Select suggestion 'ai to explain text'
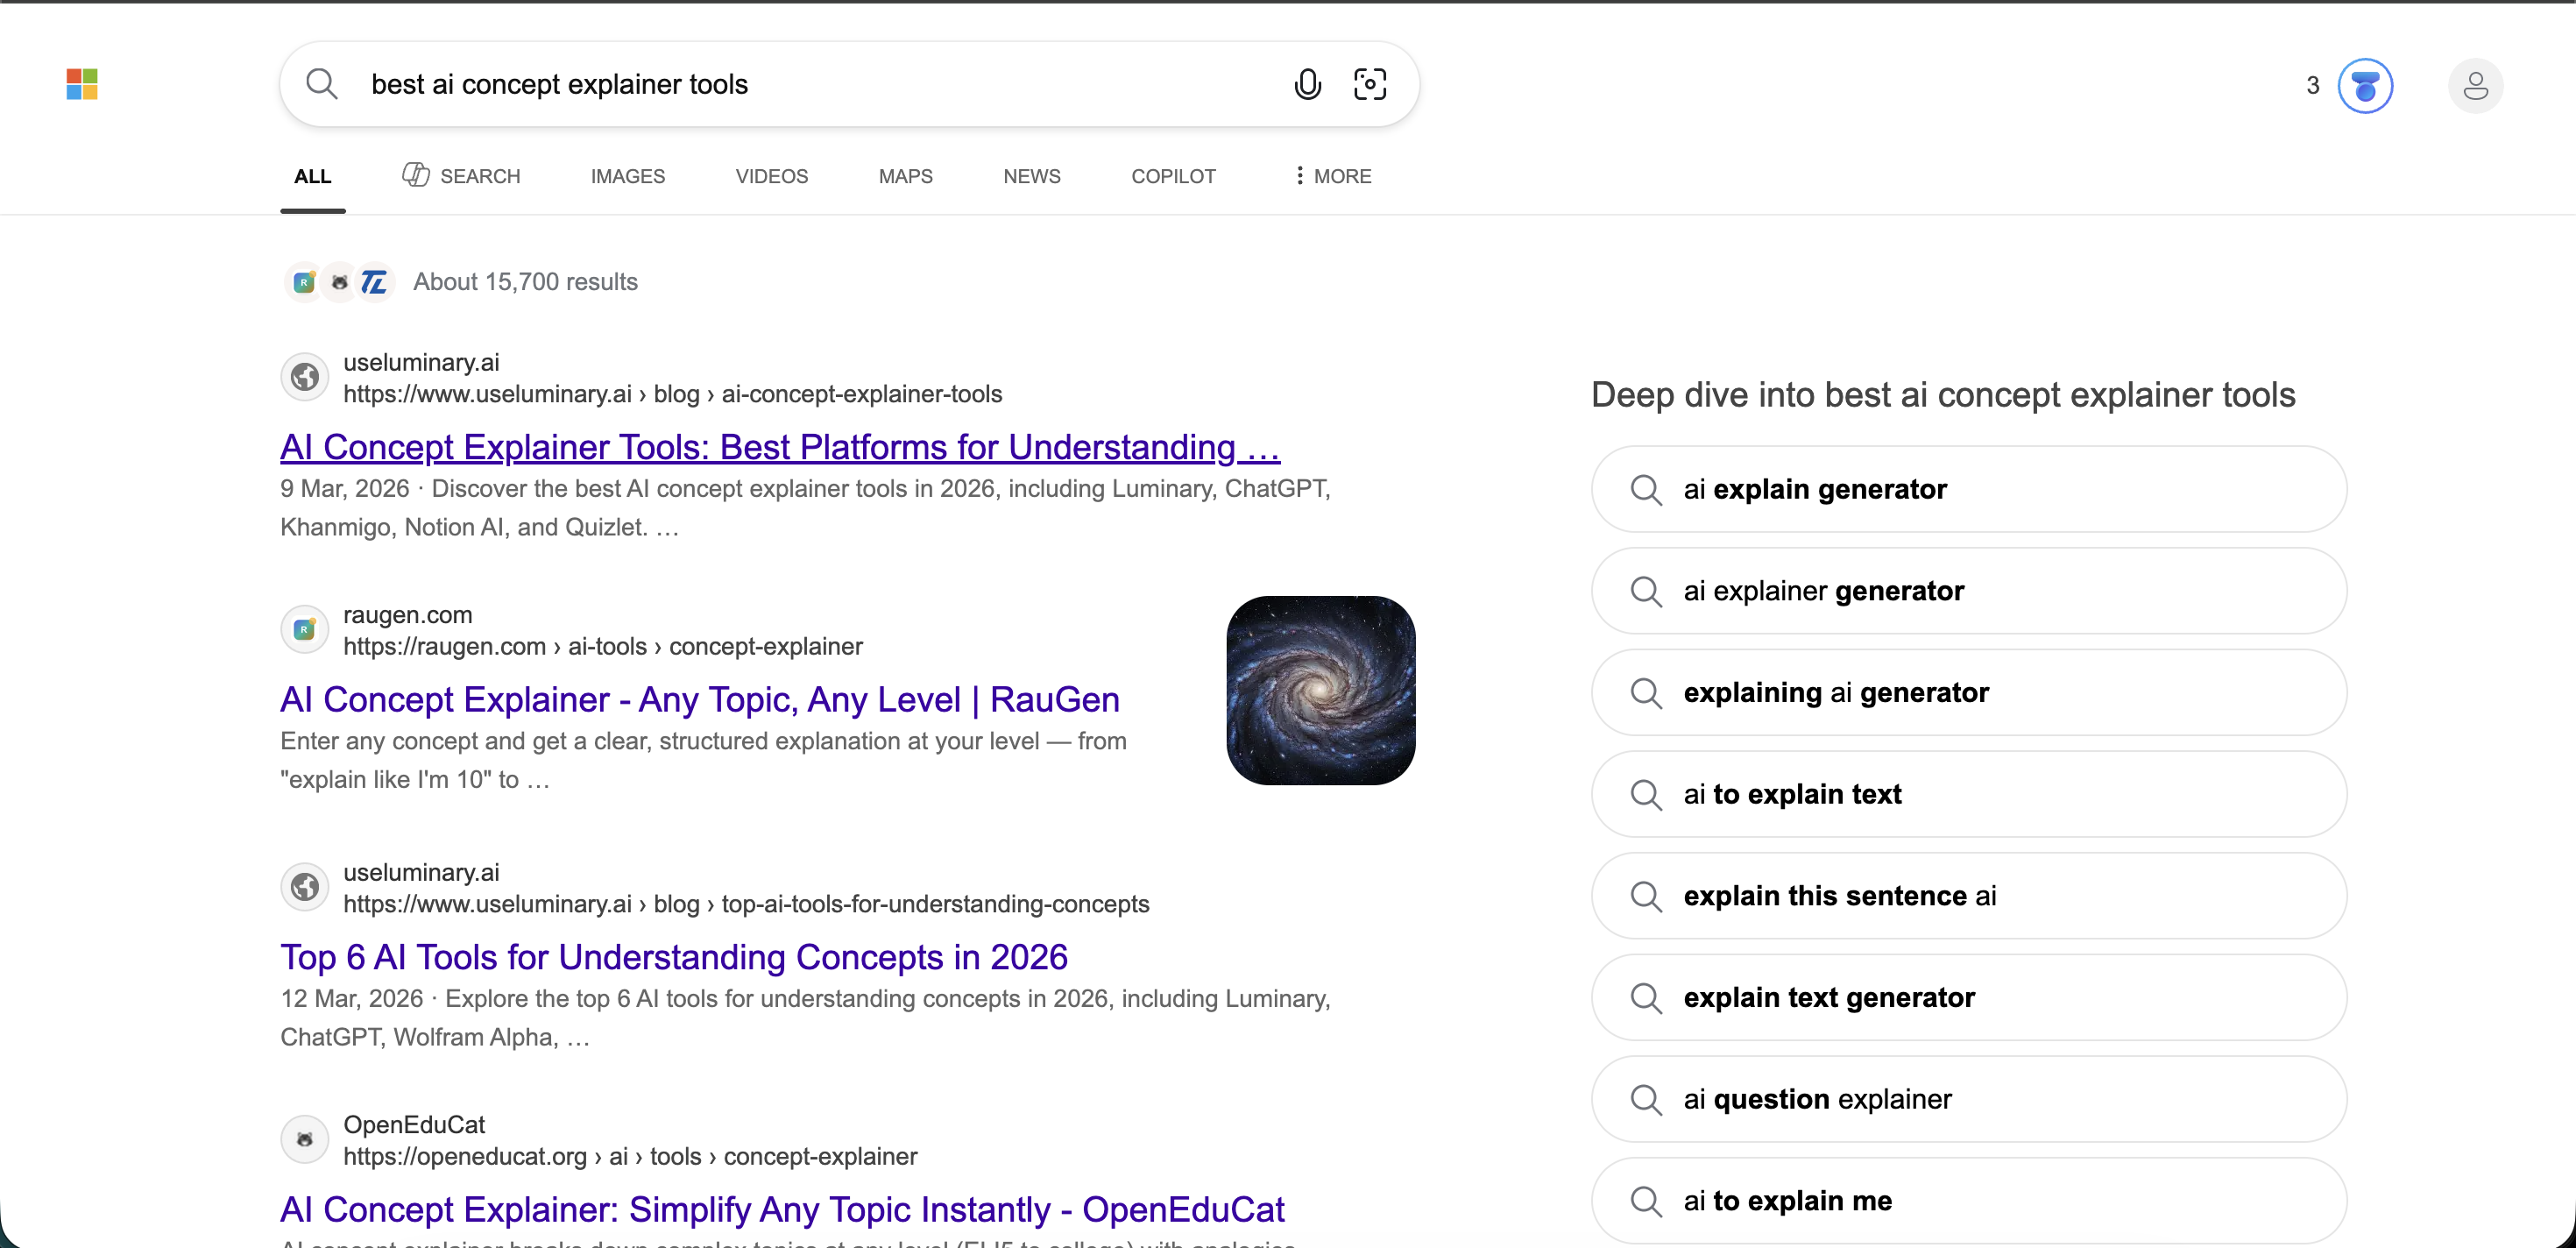This screenshot has width=2576, height=1248. click(x=1968, y=794)
